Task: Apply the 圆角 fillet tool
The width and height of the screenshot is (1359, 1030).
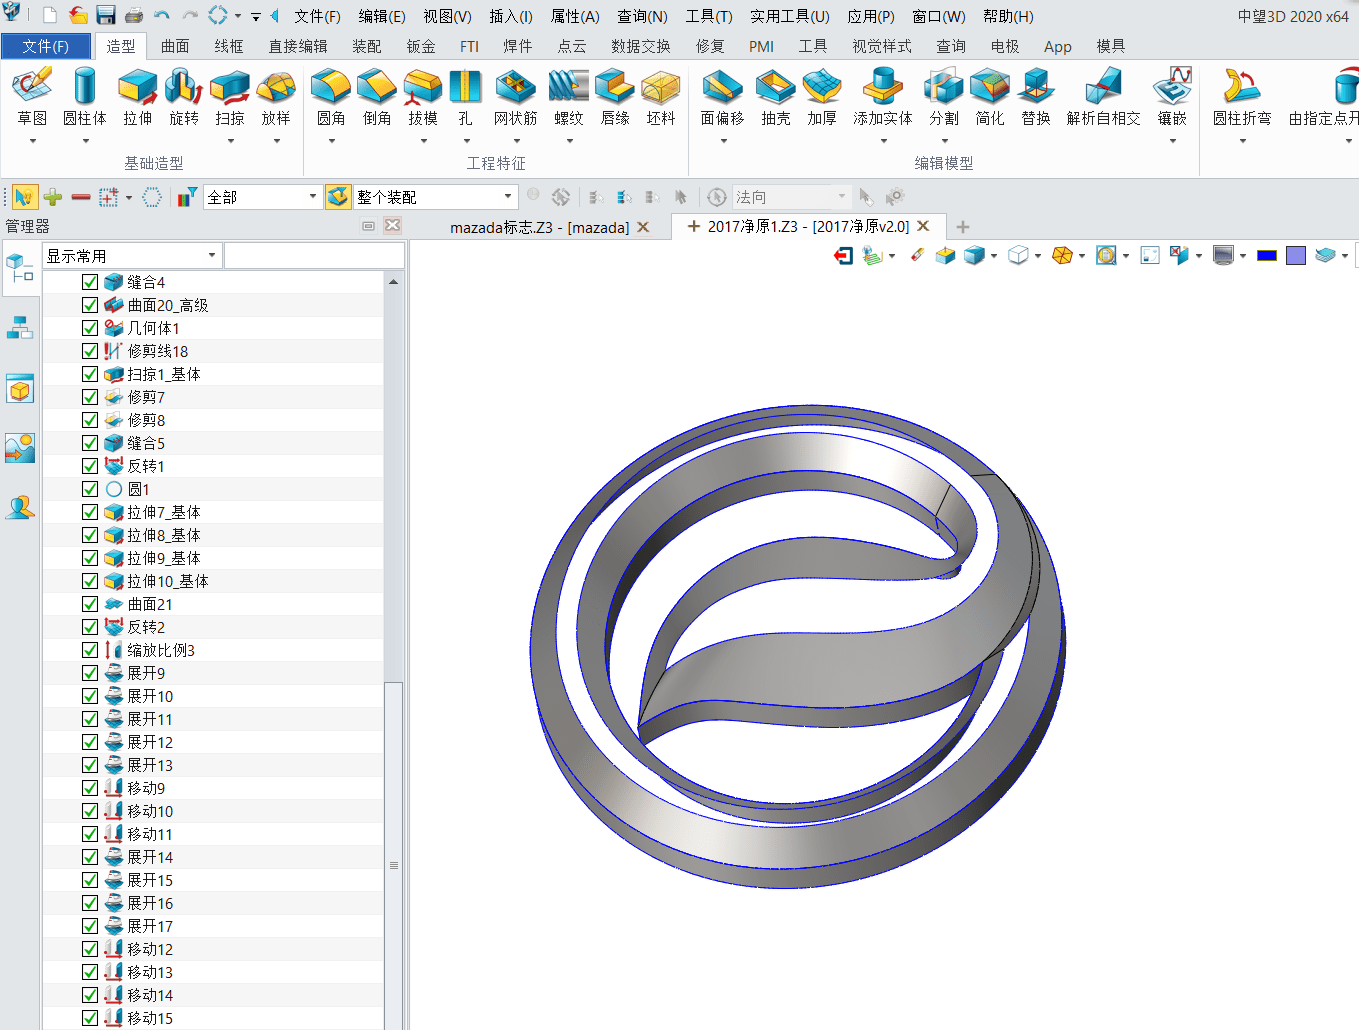Action: click(x=331, y=97)
